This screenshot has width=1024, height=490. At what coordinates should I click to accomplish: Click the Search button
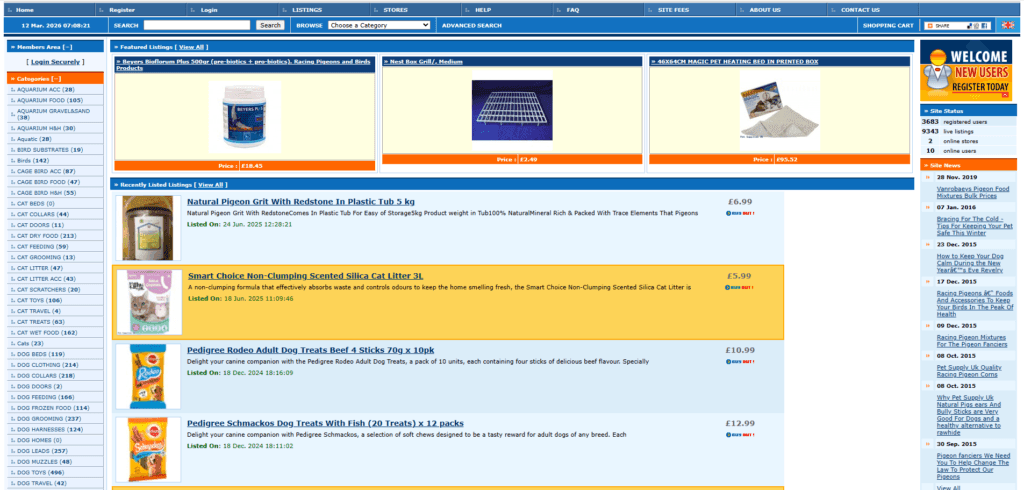click(270, 25)
